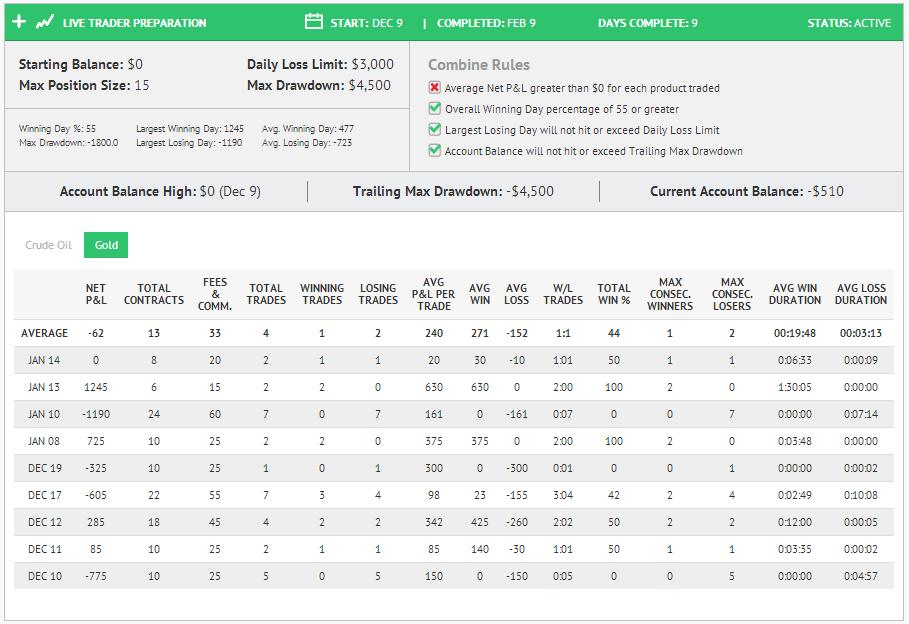Image resolution: width=909 pixels, height=624 pixels.
Task: Click the AVG LOSS column header
Action: tap(517, 294)
